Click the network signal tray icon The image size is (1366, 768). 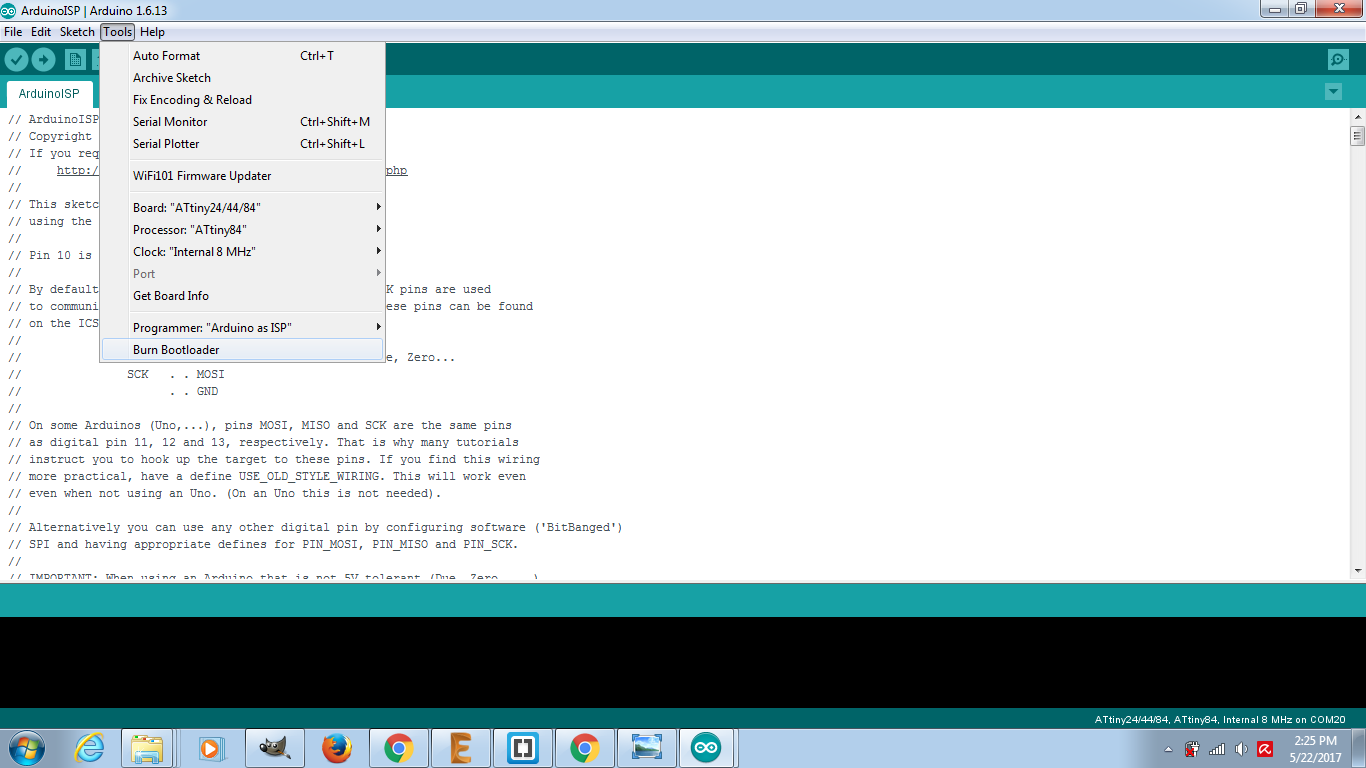[1217, 749]
